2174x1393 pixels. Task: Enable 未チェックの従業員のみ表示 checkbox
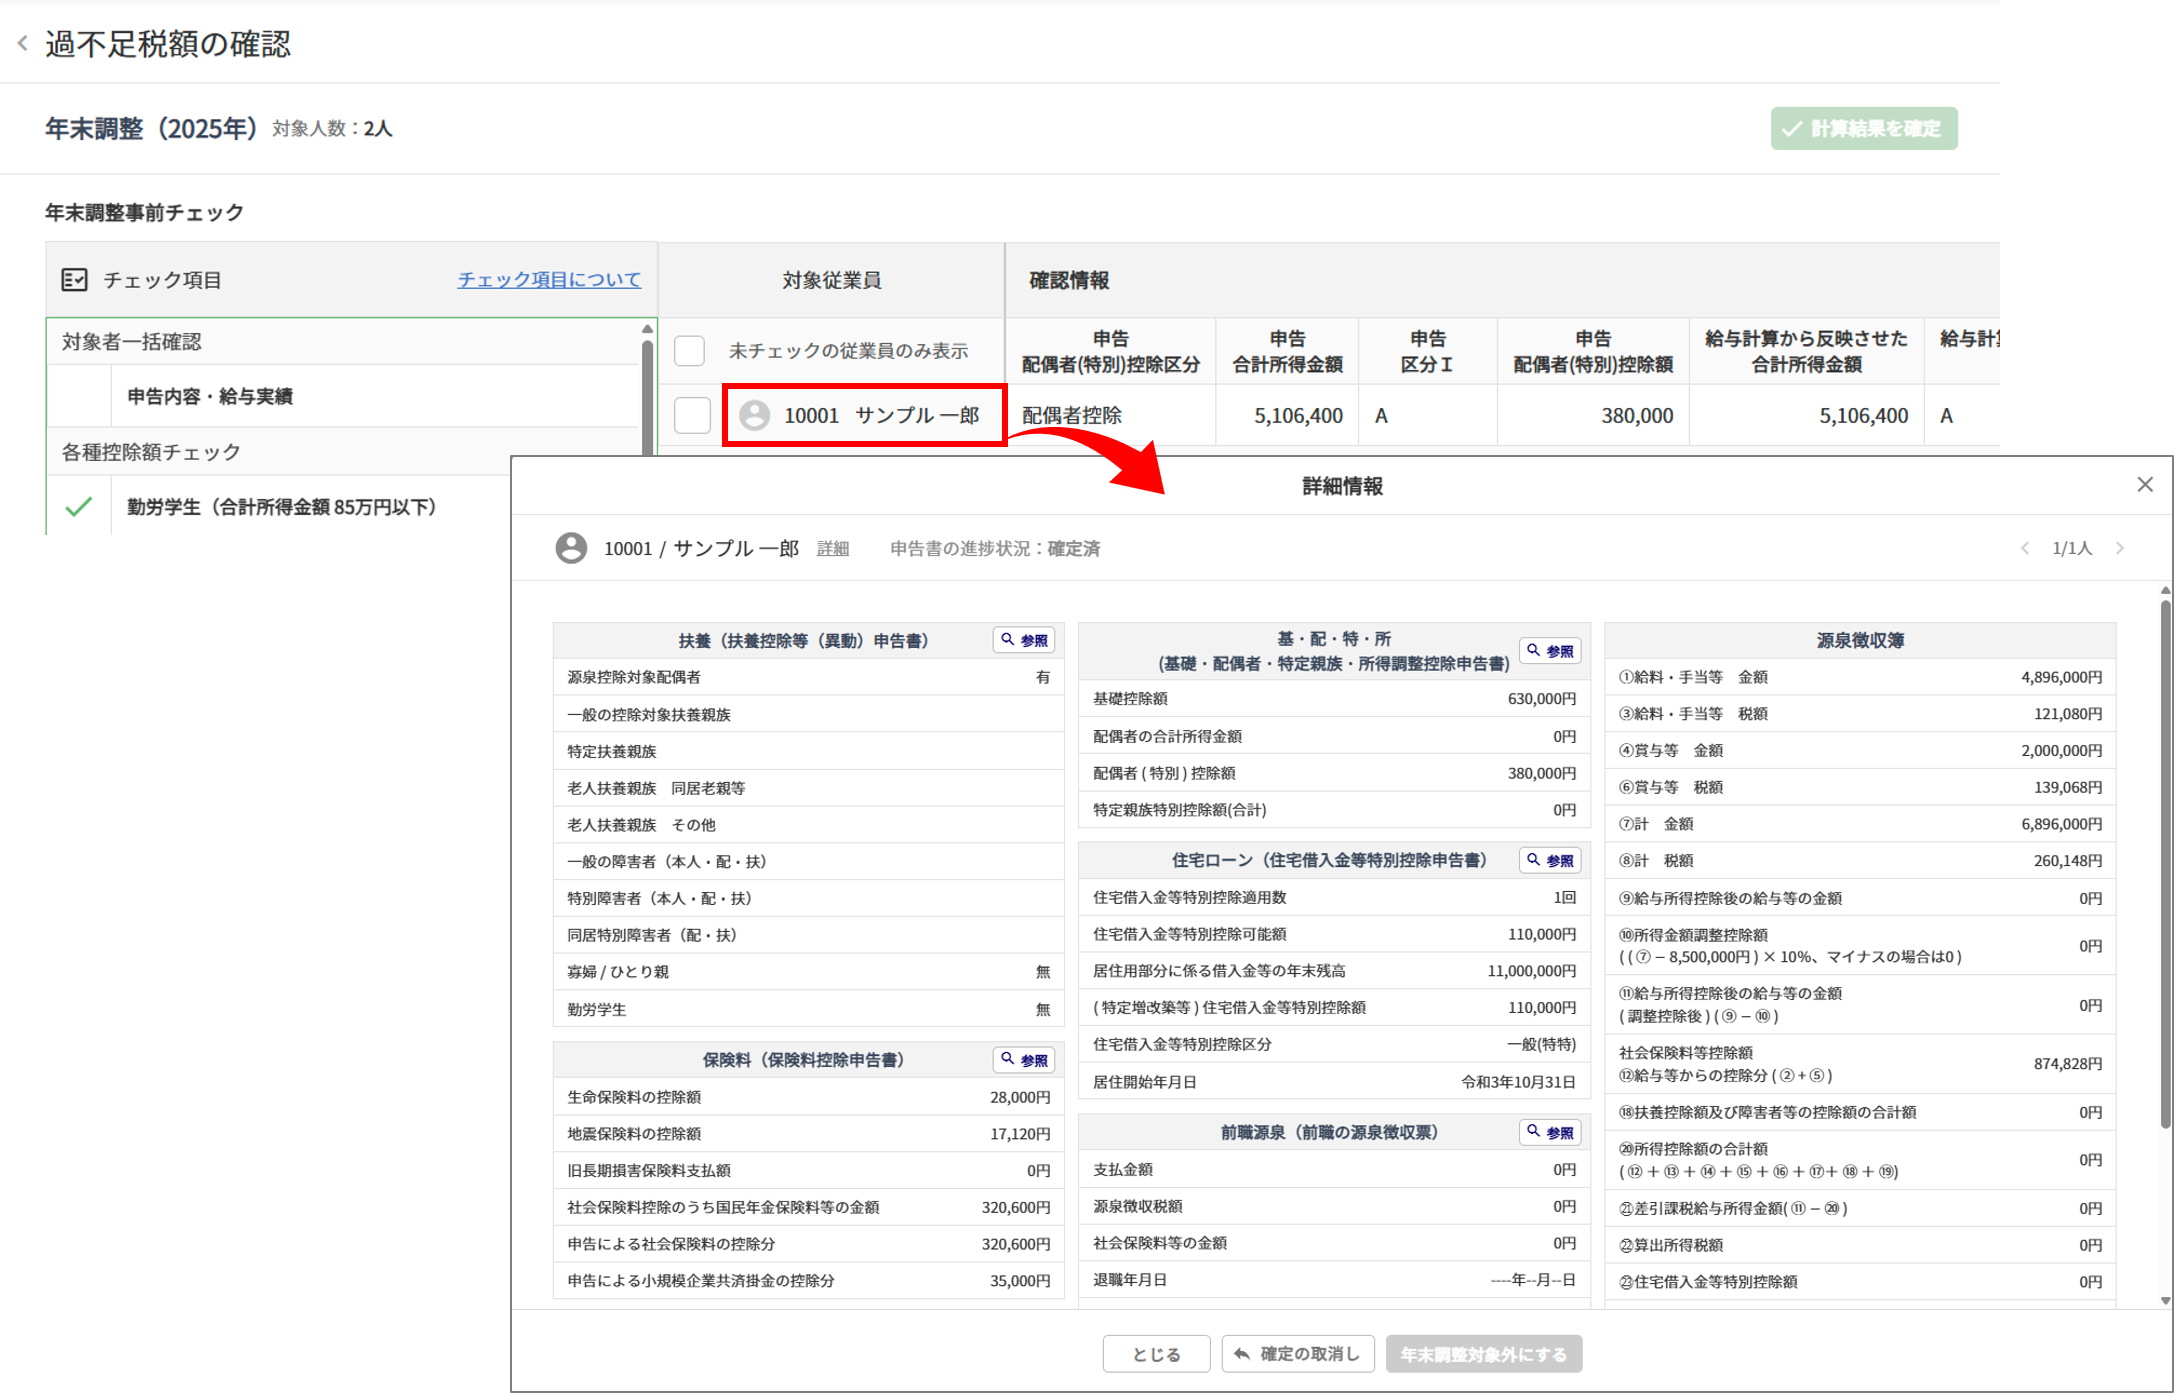pos(690,351)
